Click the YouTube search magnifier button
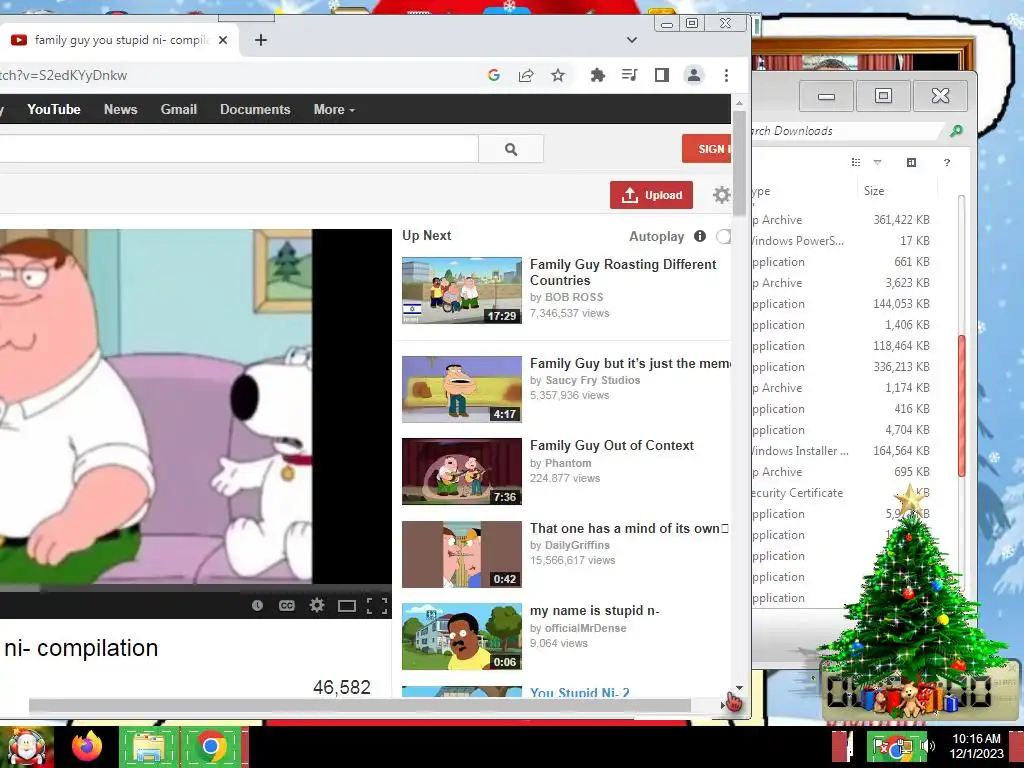This screenshot has height=768, width=1024. (511, 150)
